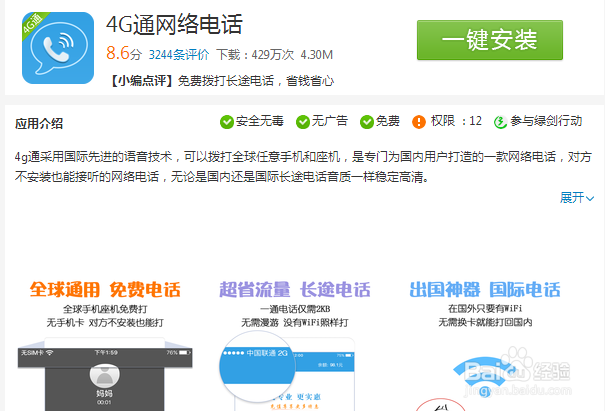Click the green check next to 安全无毒
The image size is (605, 411).
point(226,122)
